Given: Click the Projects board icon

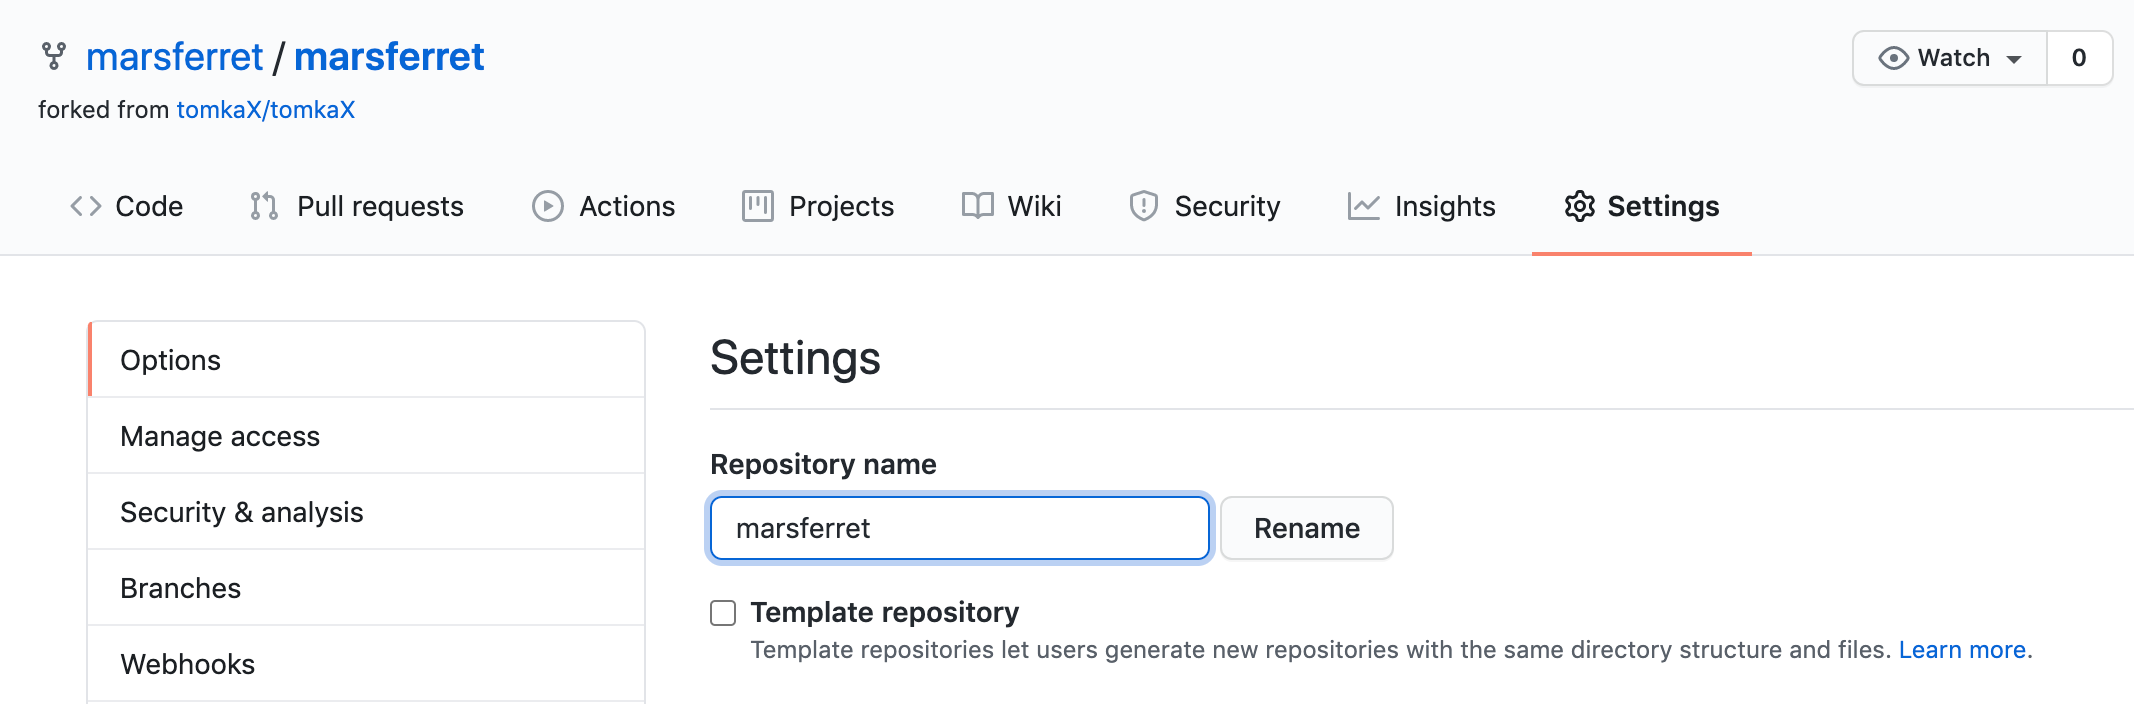Looking at the screenshot, I should coord(758,206).
